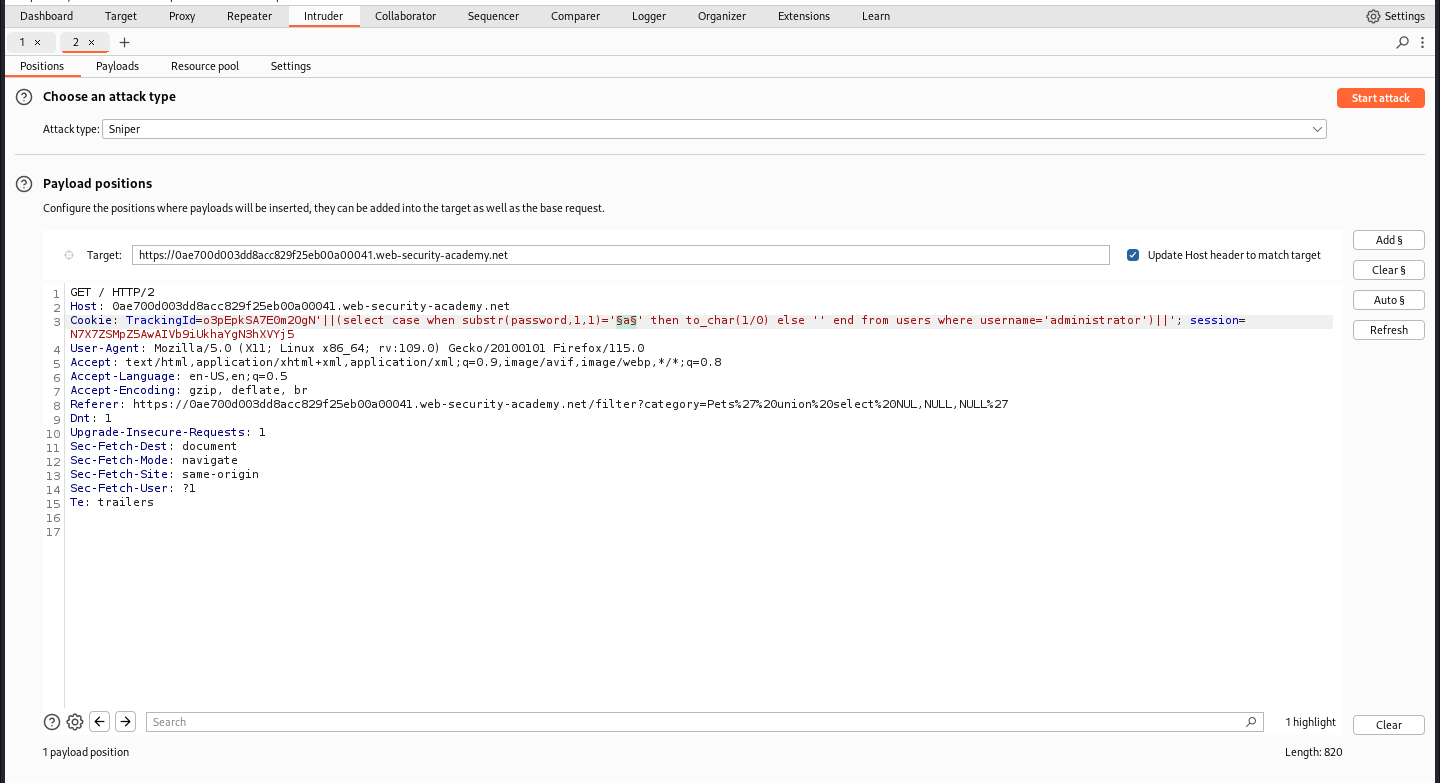Click the Add § button
1440x783 pixels.
pos(1389,240)
